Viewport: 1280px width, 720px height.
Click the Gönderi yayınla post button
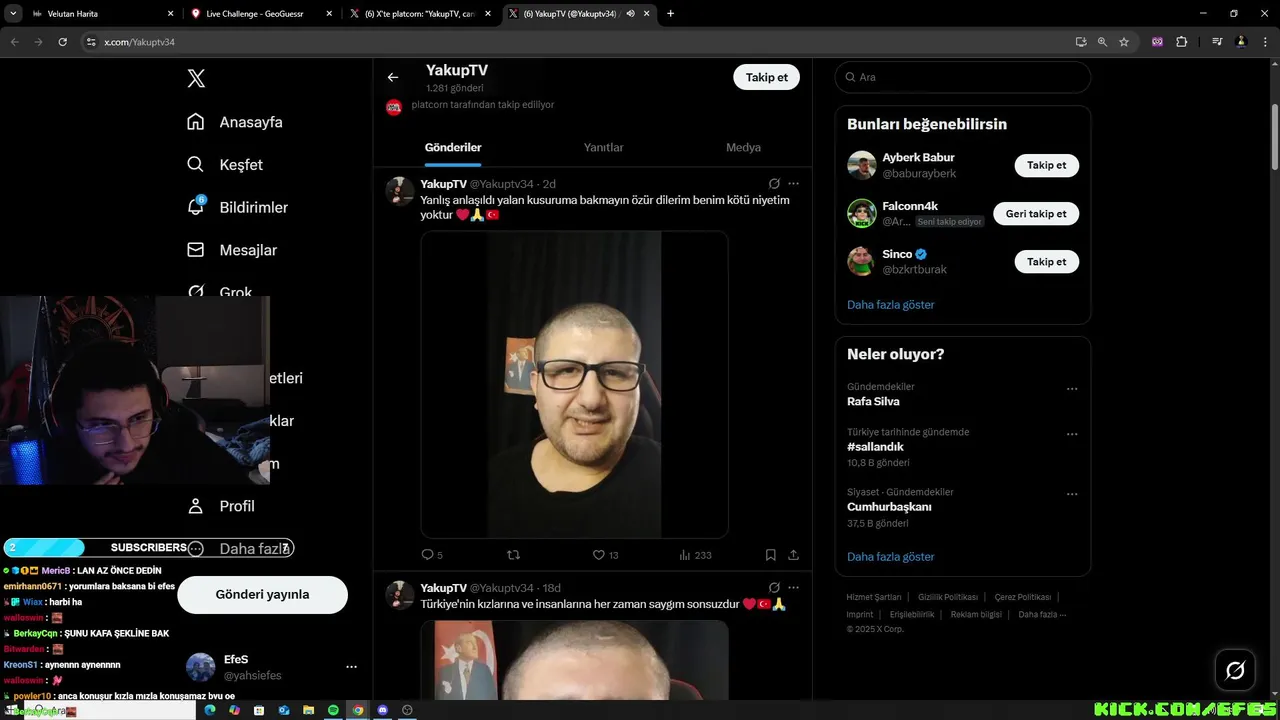point(262,594)
